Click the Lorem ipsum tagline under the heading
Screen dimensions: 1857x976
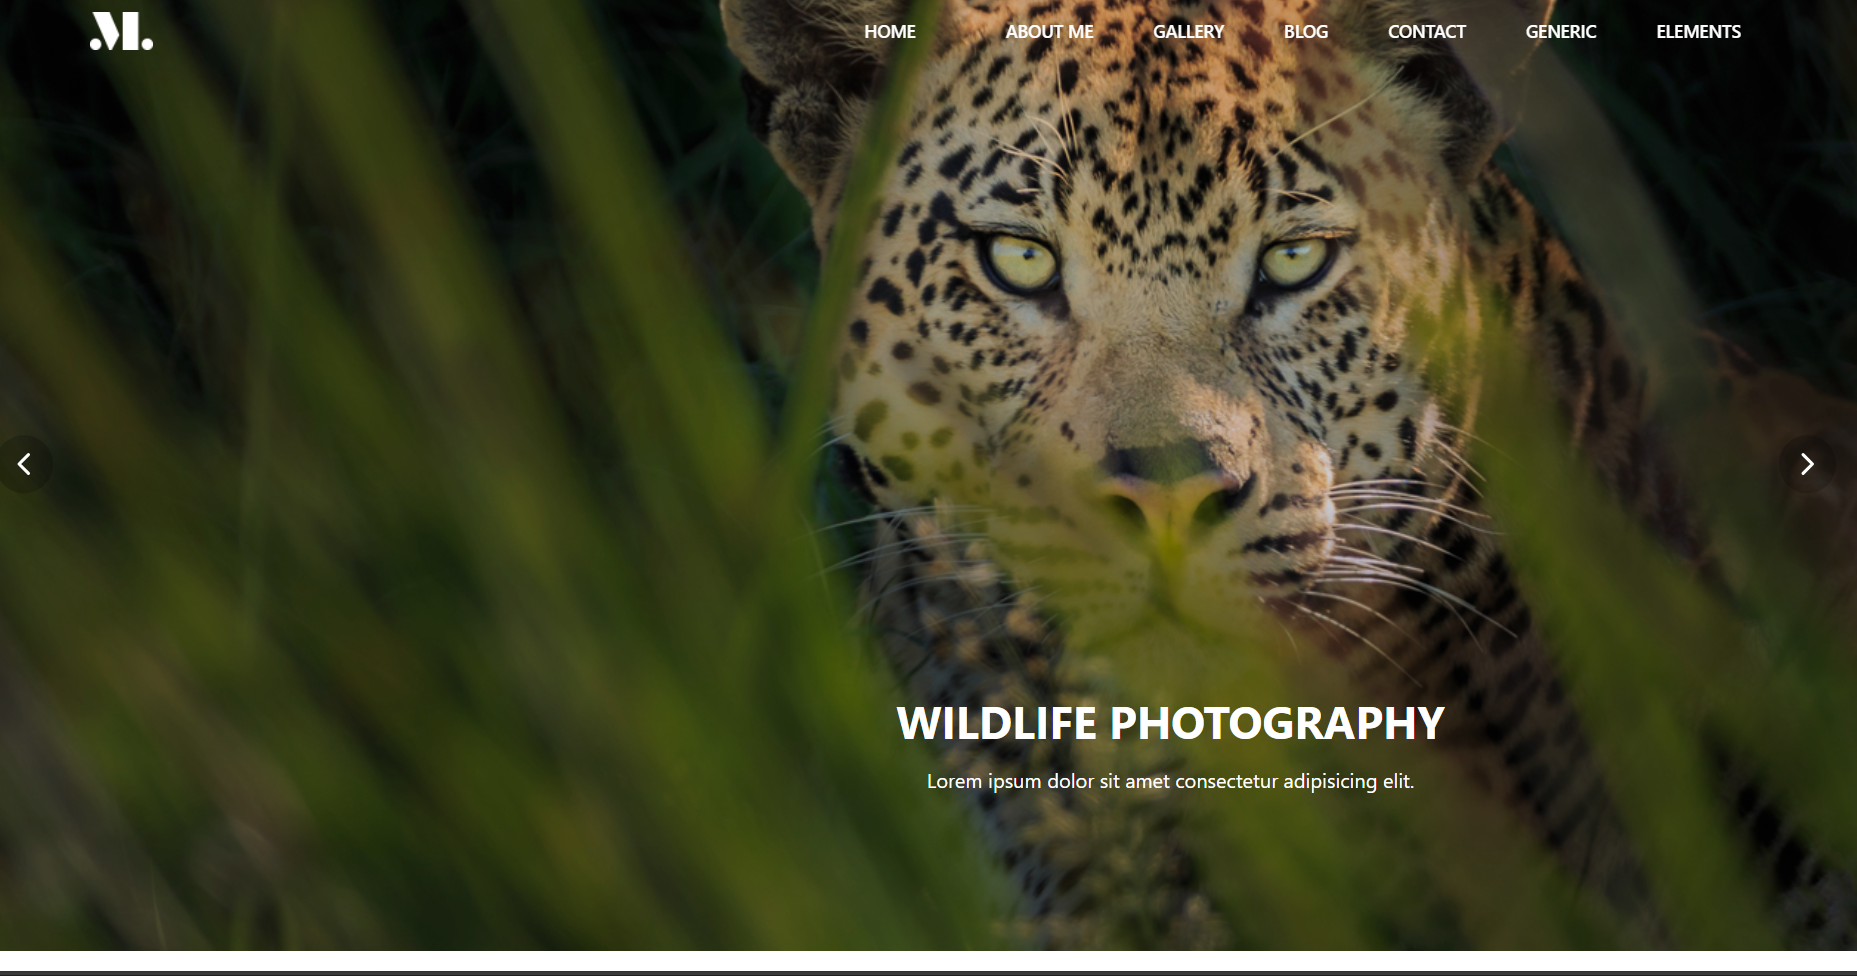point(1171,782)
